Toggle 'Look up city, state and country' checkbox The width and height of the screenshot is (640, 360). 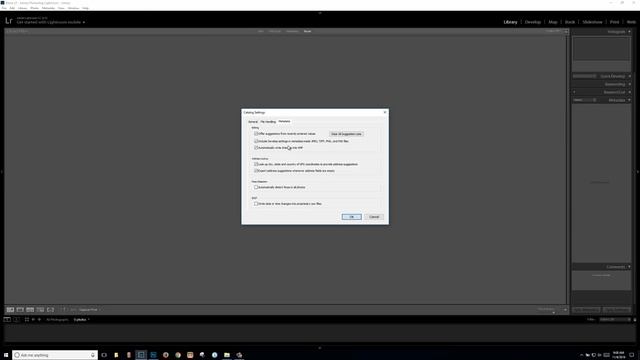click(x=256, y=164)
